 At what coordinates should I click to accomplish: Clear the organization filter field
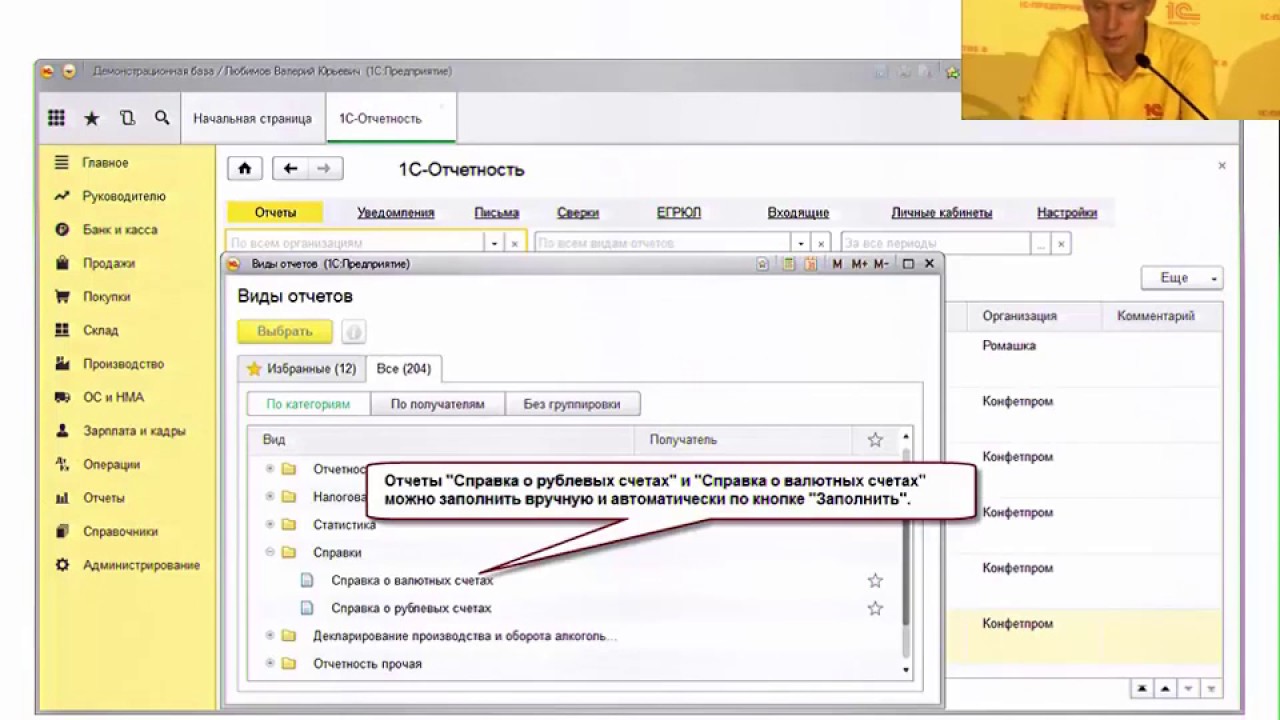pyautogui.click(x=515, y=243)
